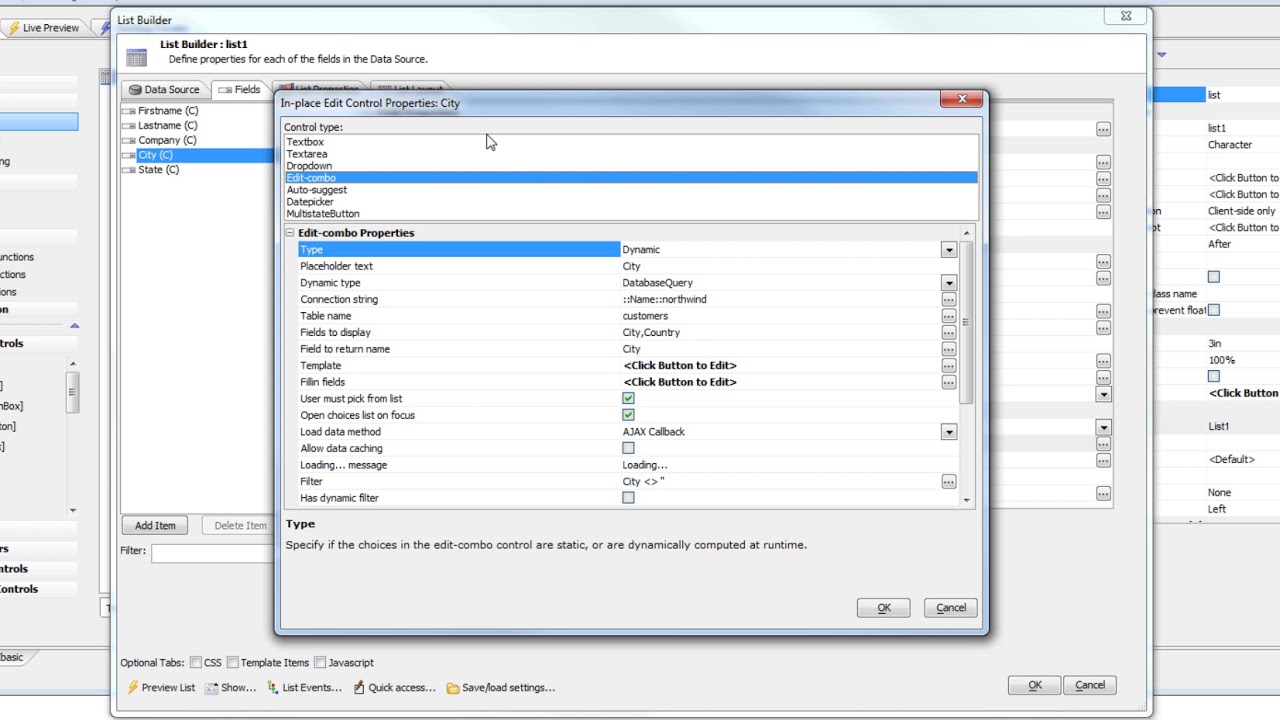Click OK in the List Builder window

(x=1035, y=685)
